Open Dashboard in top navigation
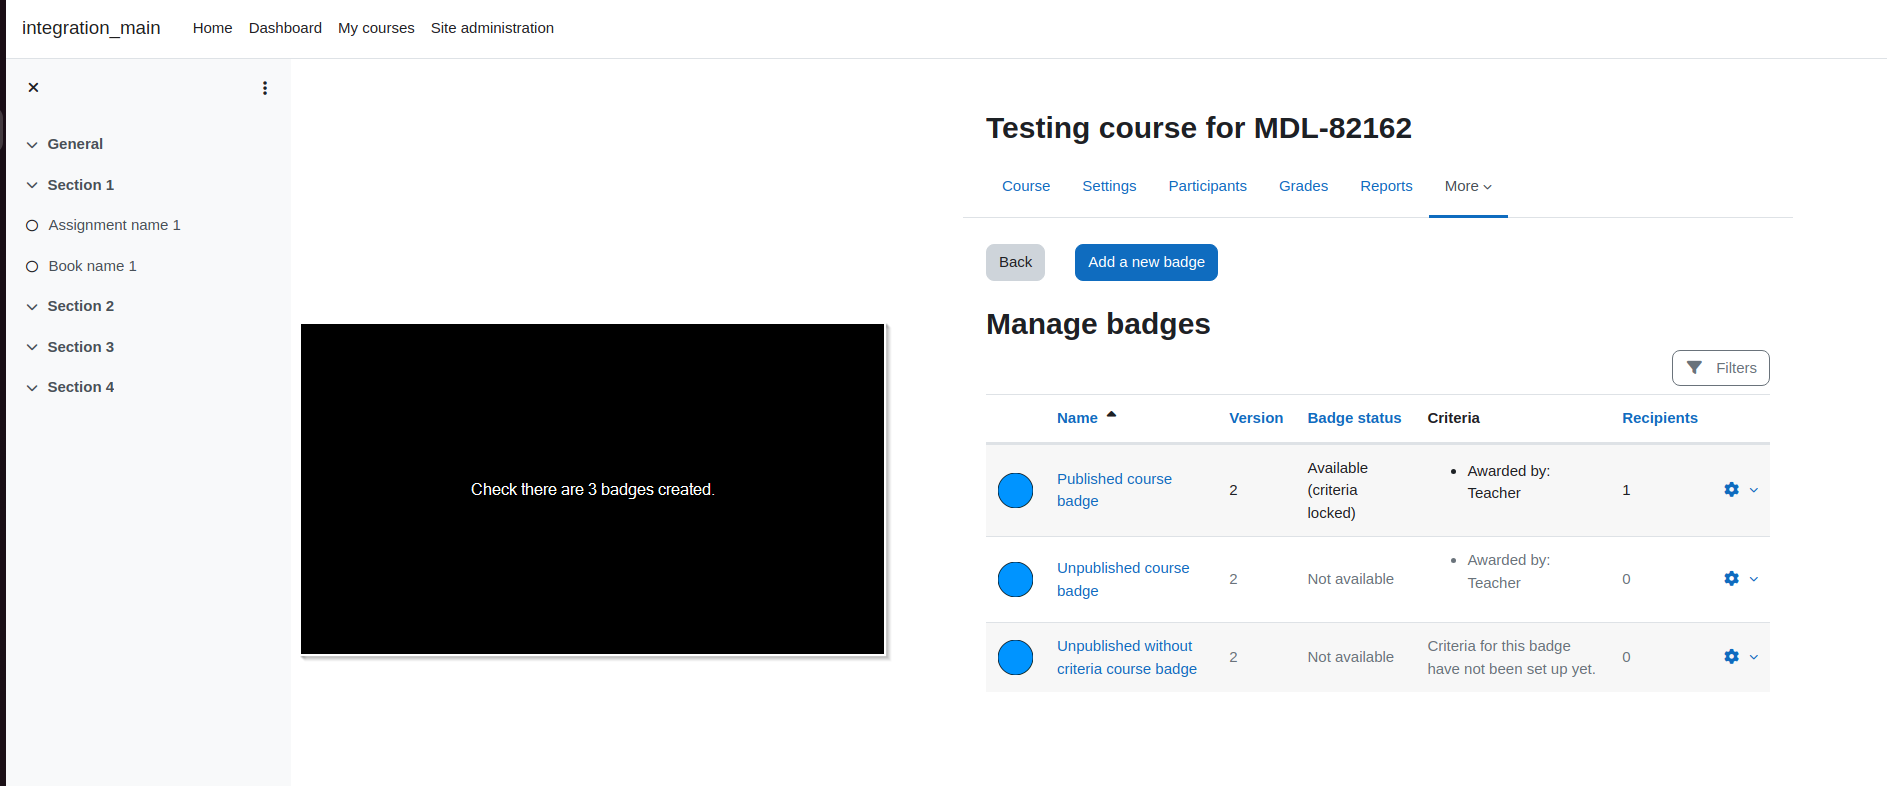The width and height of the screenshot is (1887, 786). point(285,28)
